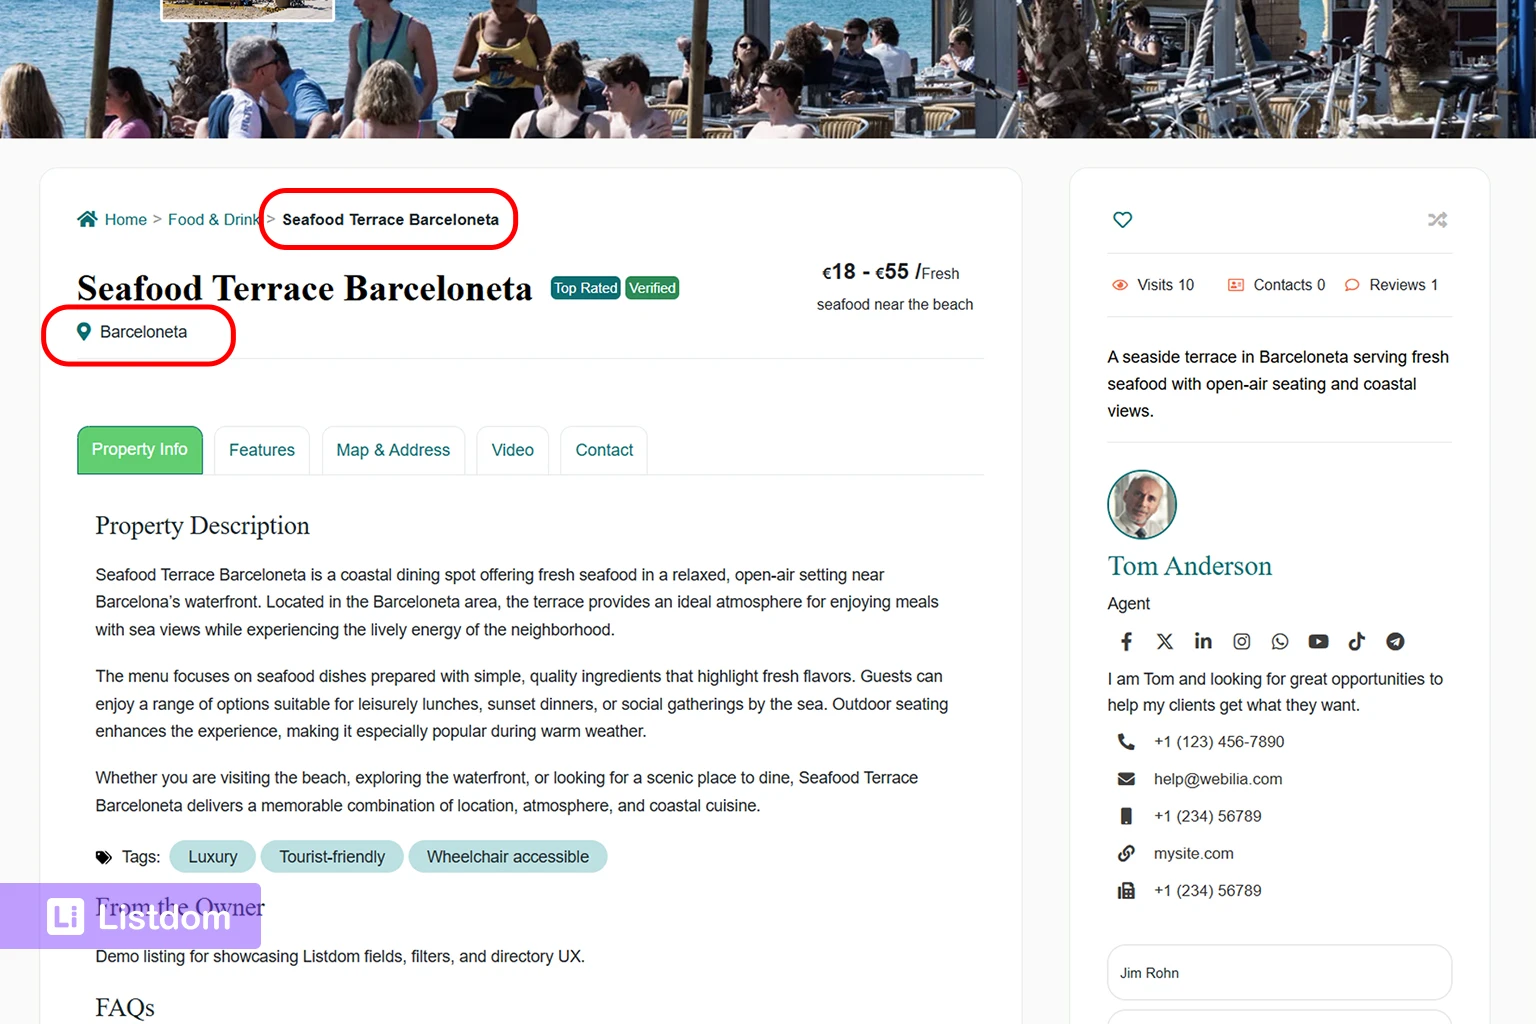
Task: Open the agent's Facebook profile icon
Action: click(x=1127, y=642)
